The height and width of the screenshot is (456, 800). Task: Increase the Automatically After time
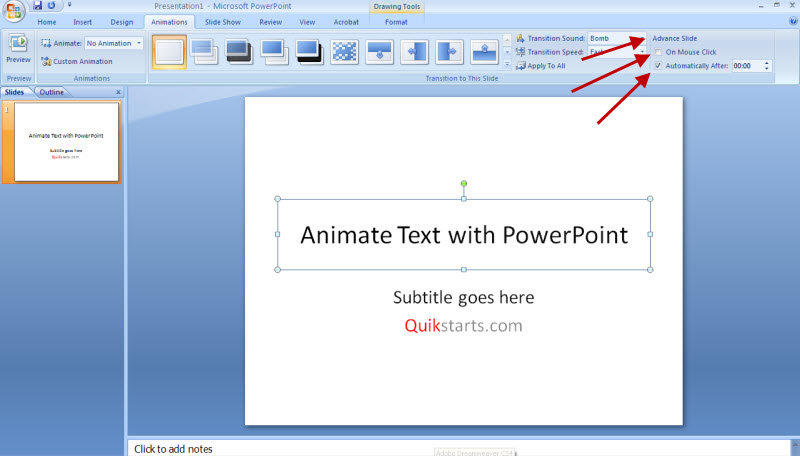pos(767,63)
